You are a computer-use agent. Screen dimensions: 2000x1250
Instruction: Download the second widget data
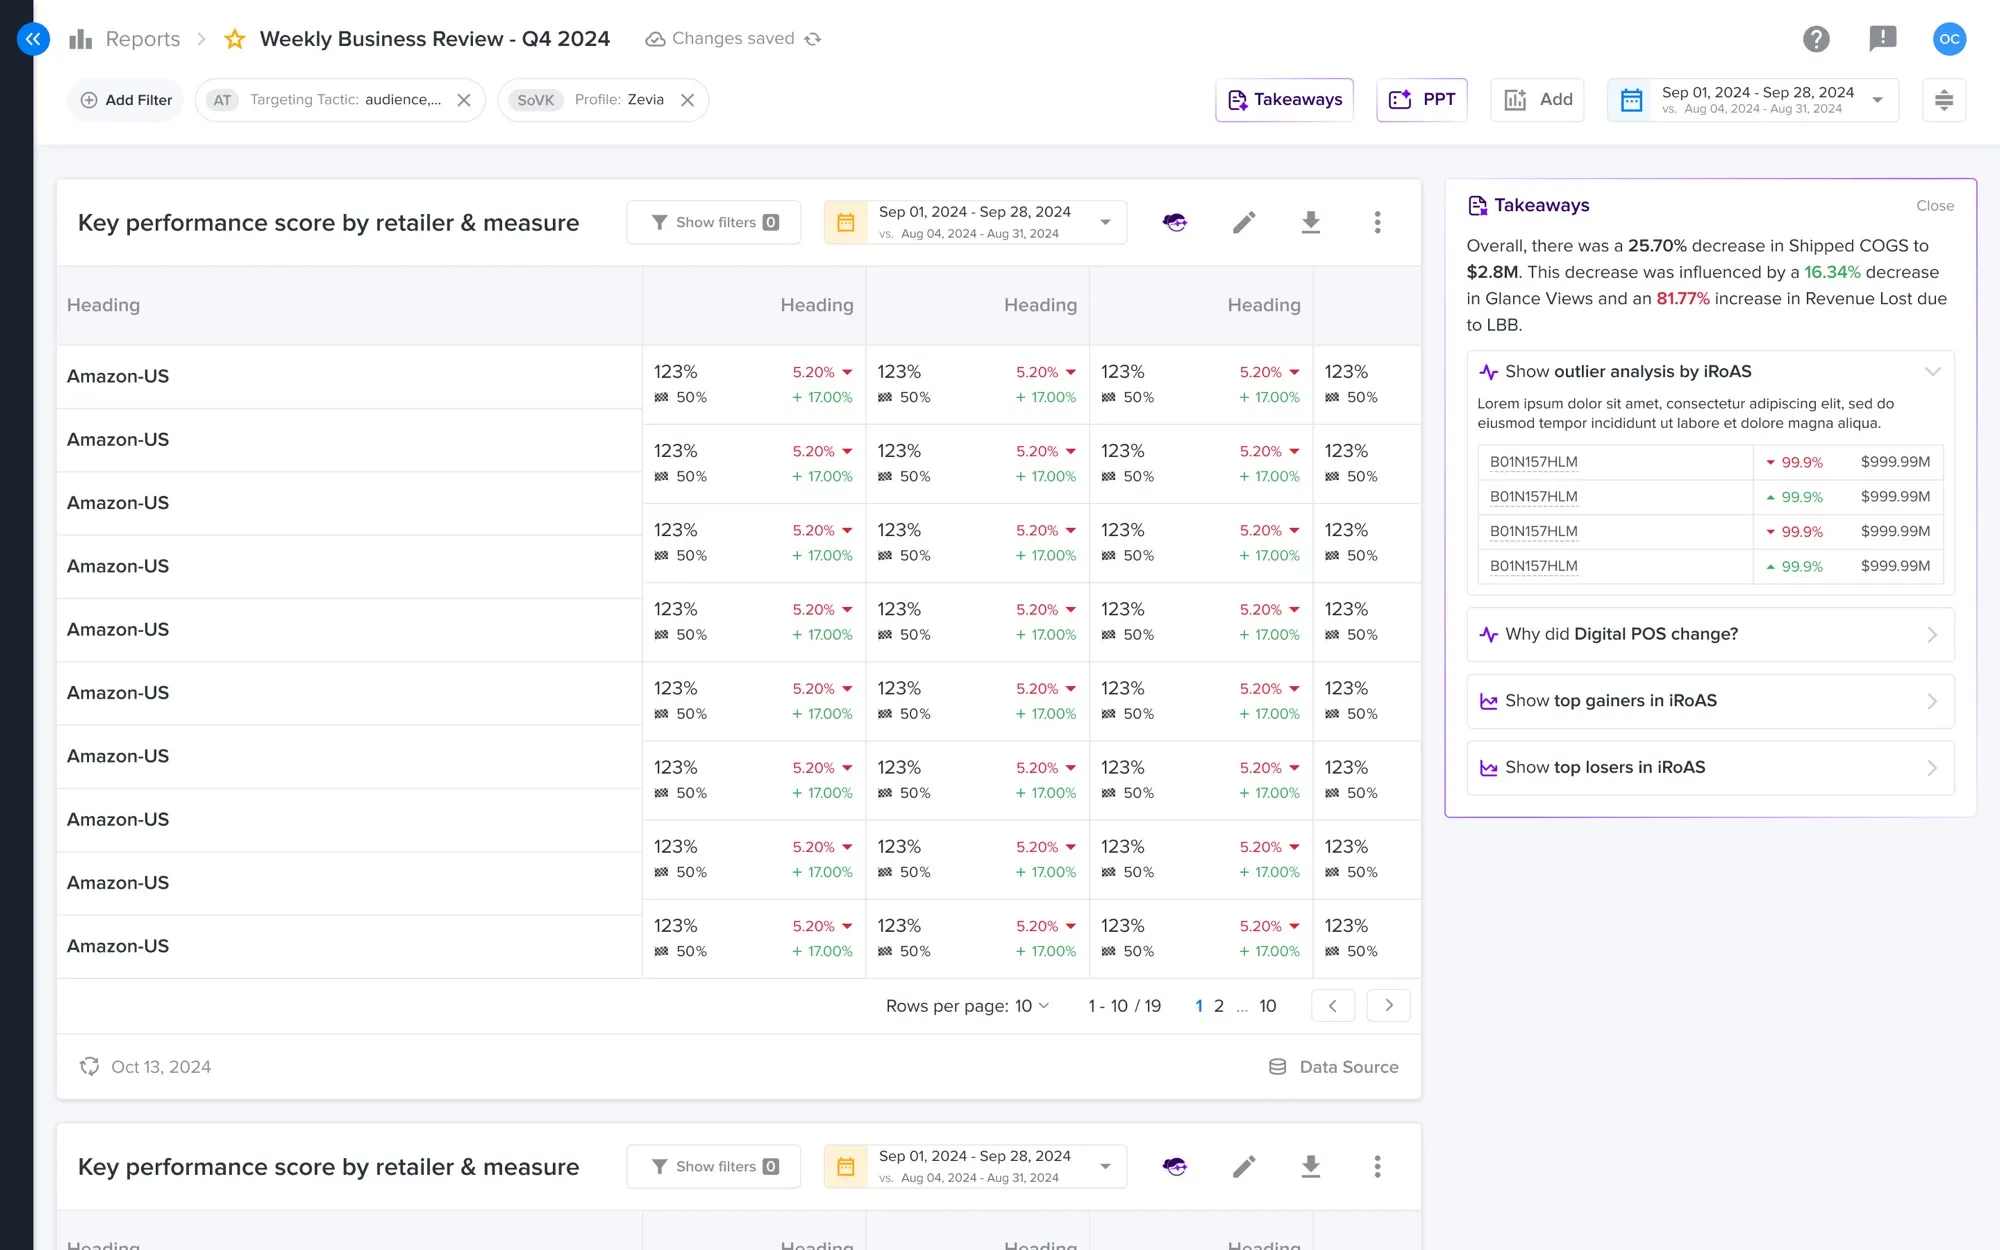tap(1310, 1166)
